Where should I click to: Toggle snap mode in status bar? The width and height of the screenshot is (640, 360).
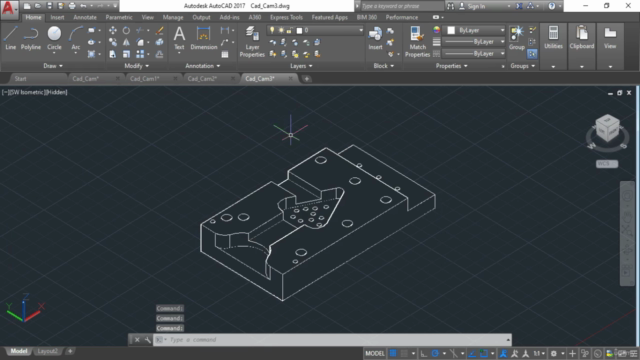point(404,353)
